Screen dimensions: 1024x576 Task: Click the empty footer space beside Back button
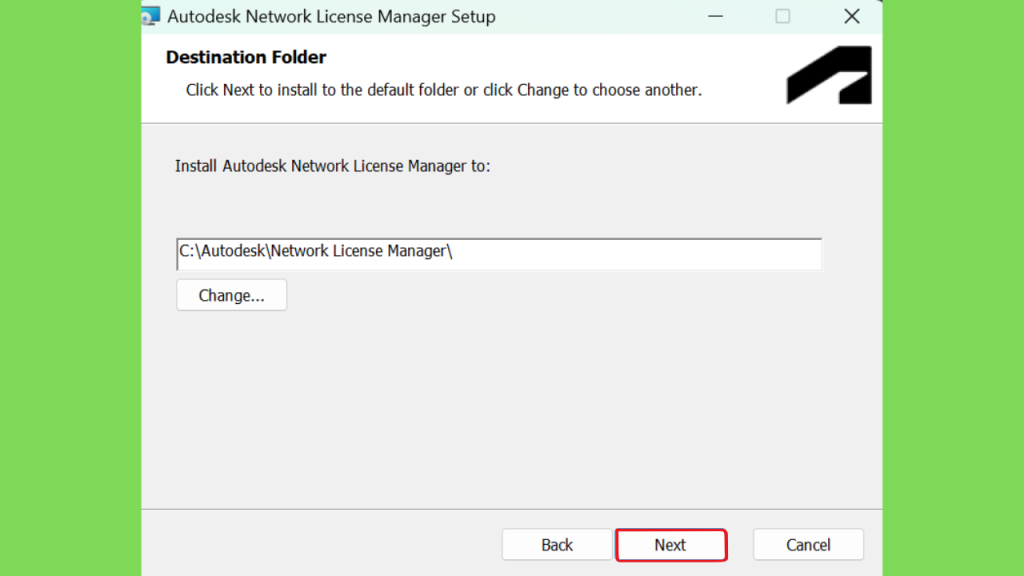(x=320, y=545)
